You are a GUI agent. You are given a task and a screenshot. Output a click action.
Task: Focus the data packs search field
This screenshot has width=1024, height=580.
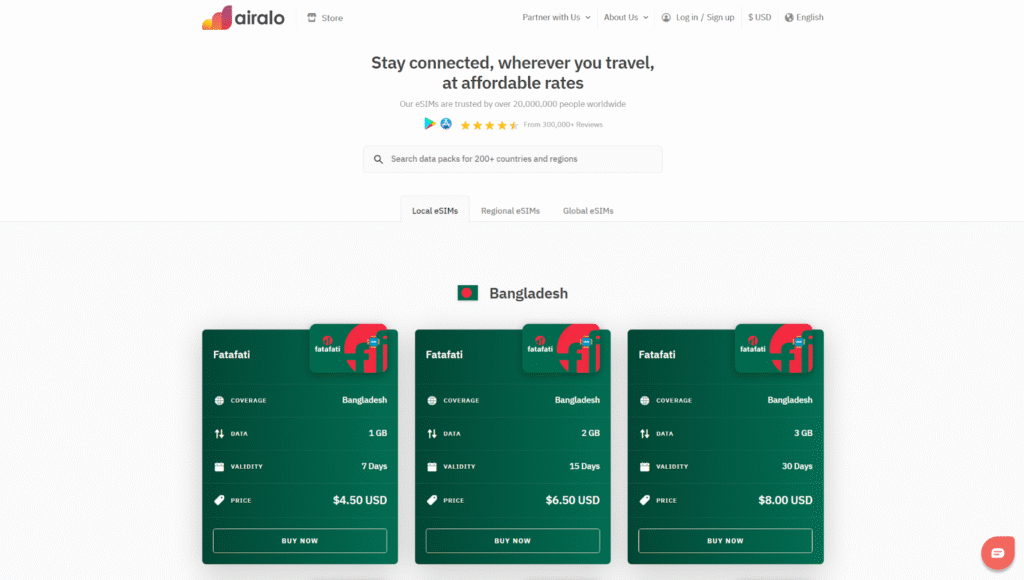tap(513, 159)
